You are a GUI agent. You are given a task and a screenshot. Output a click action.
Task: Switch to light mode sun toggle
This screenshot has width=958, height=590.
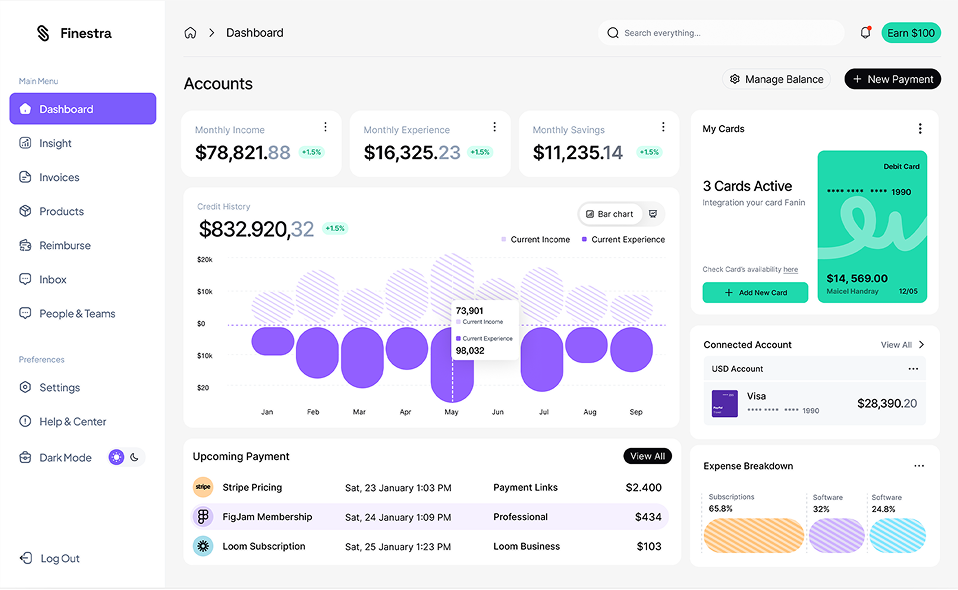tap(116, 457)
